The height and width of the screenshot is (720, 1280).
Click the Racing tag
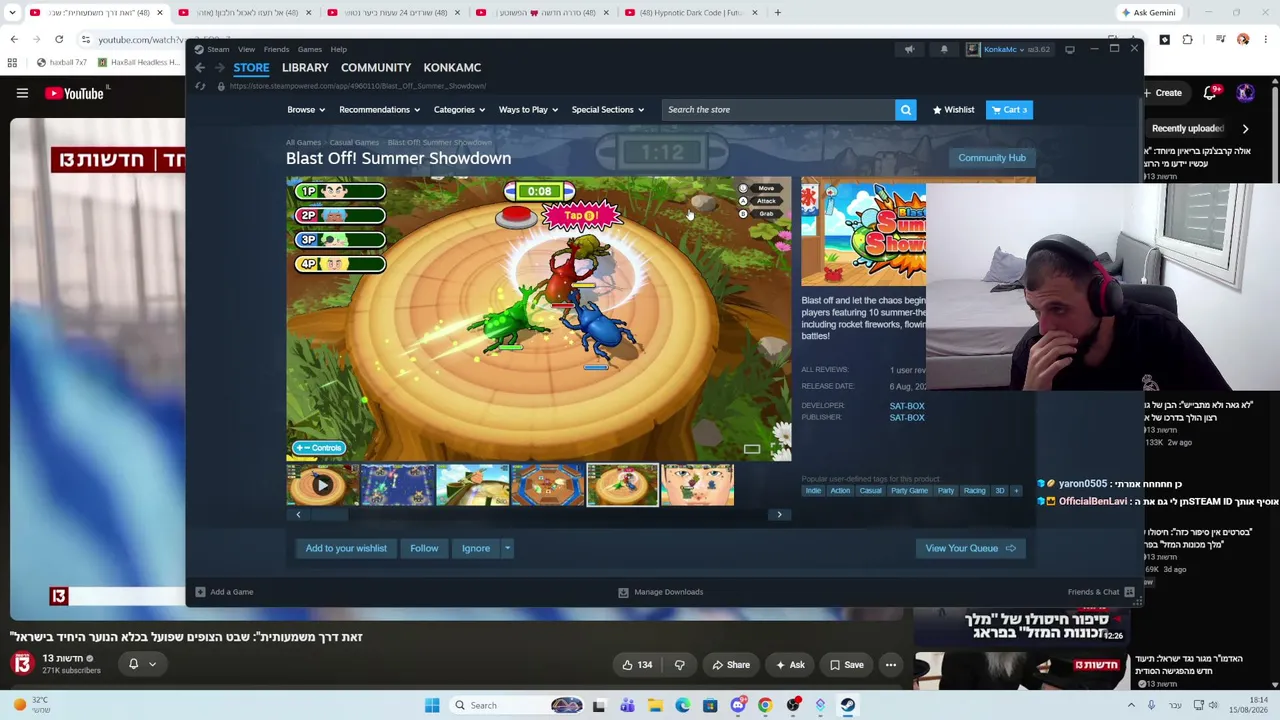click(x=974, y=491)
